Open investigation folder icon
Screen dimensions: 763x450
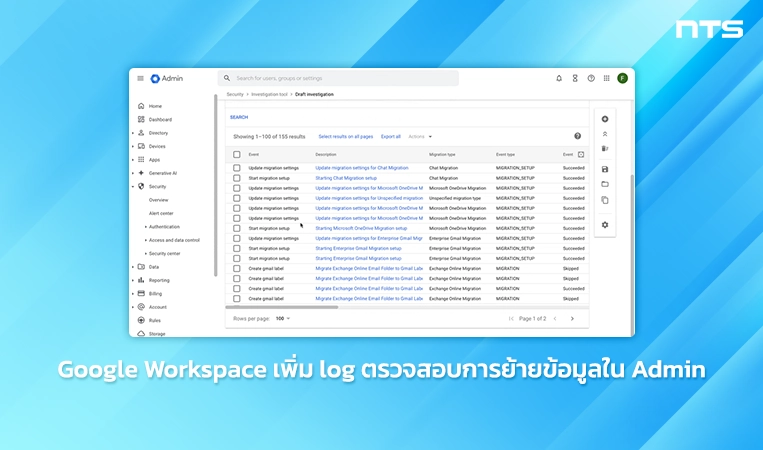[605, 184]
